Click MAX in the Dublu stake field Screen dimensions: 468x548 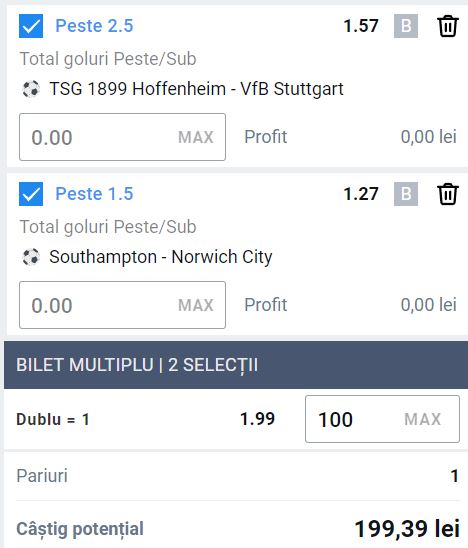(423, 419)
